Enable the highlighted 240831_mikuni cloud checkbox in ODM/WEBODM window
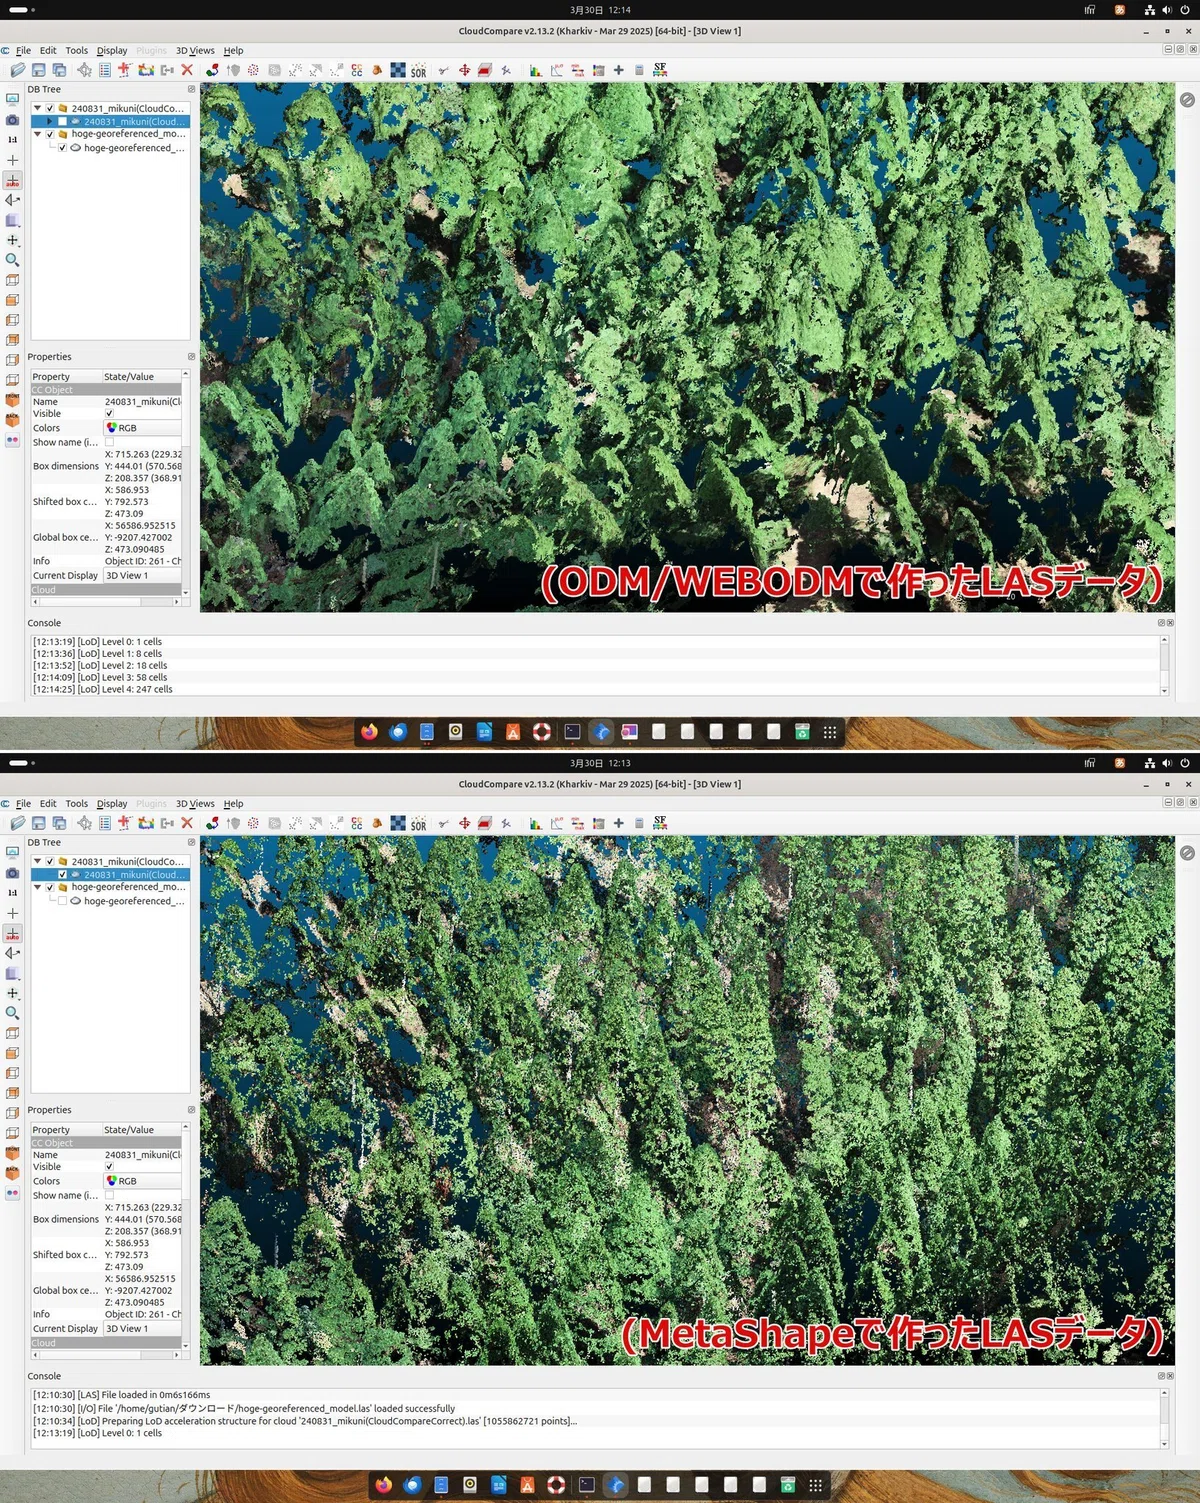 coord(62,122)
